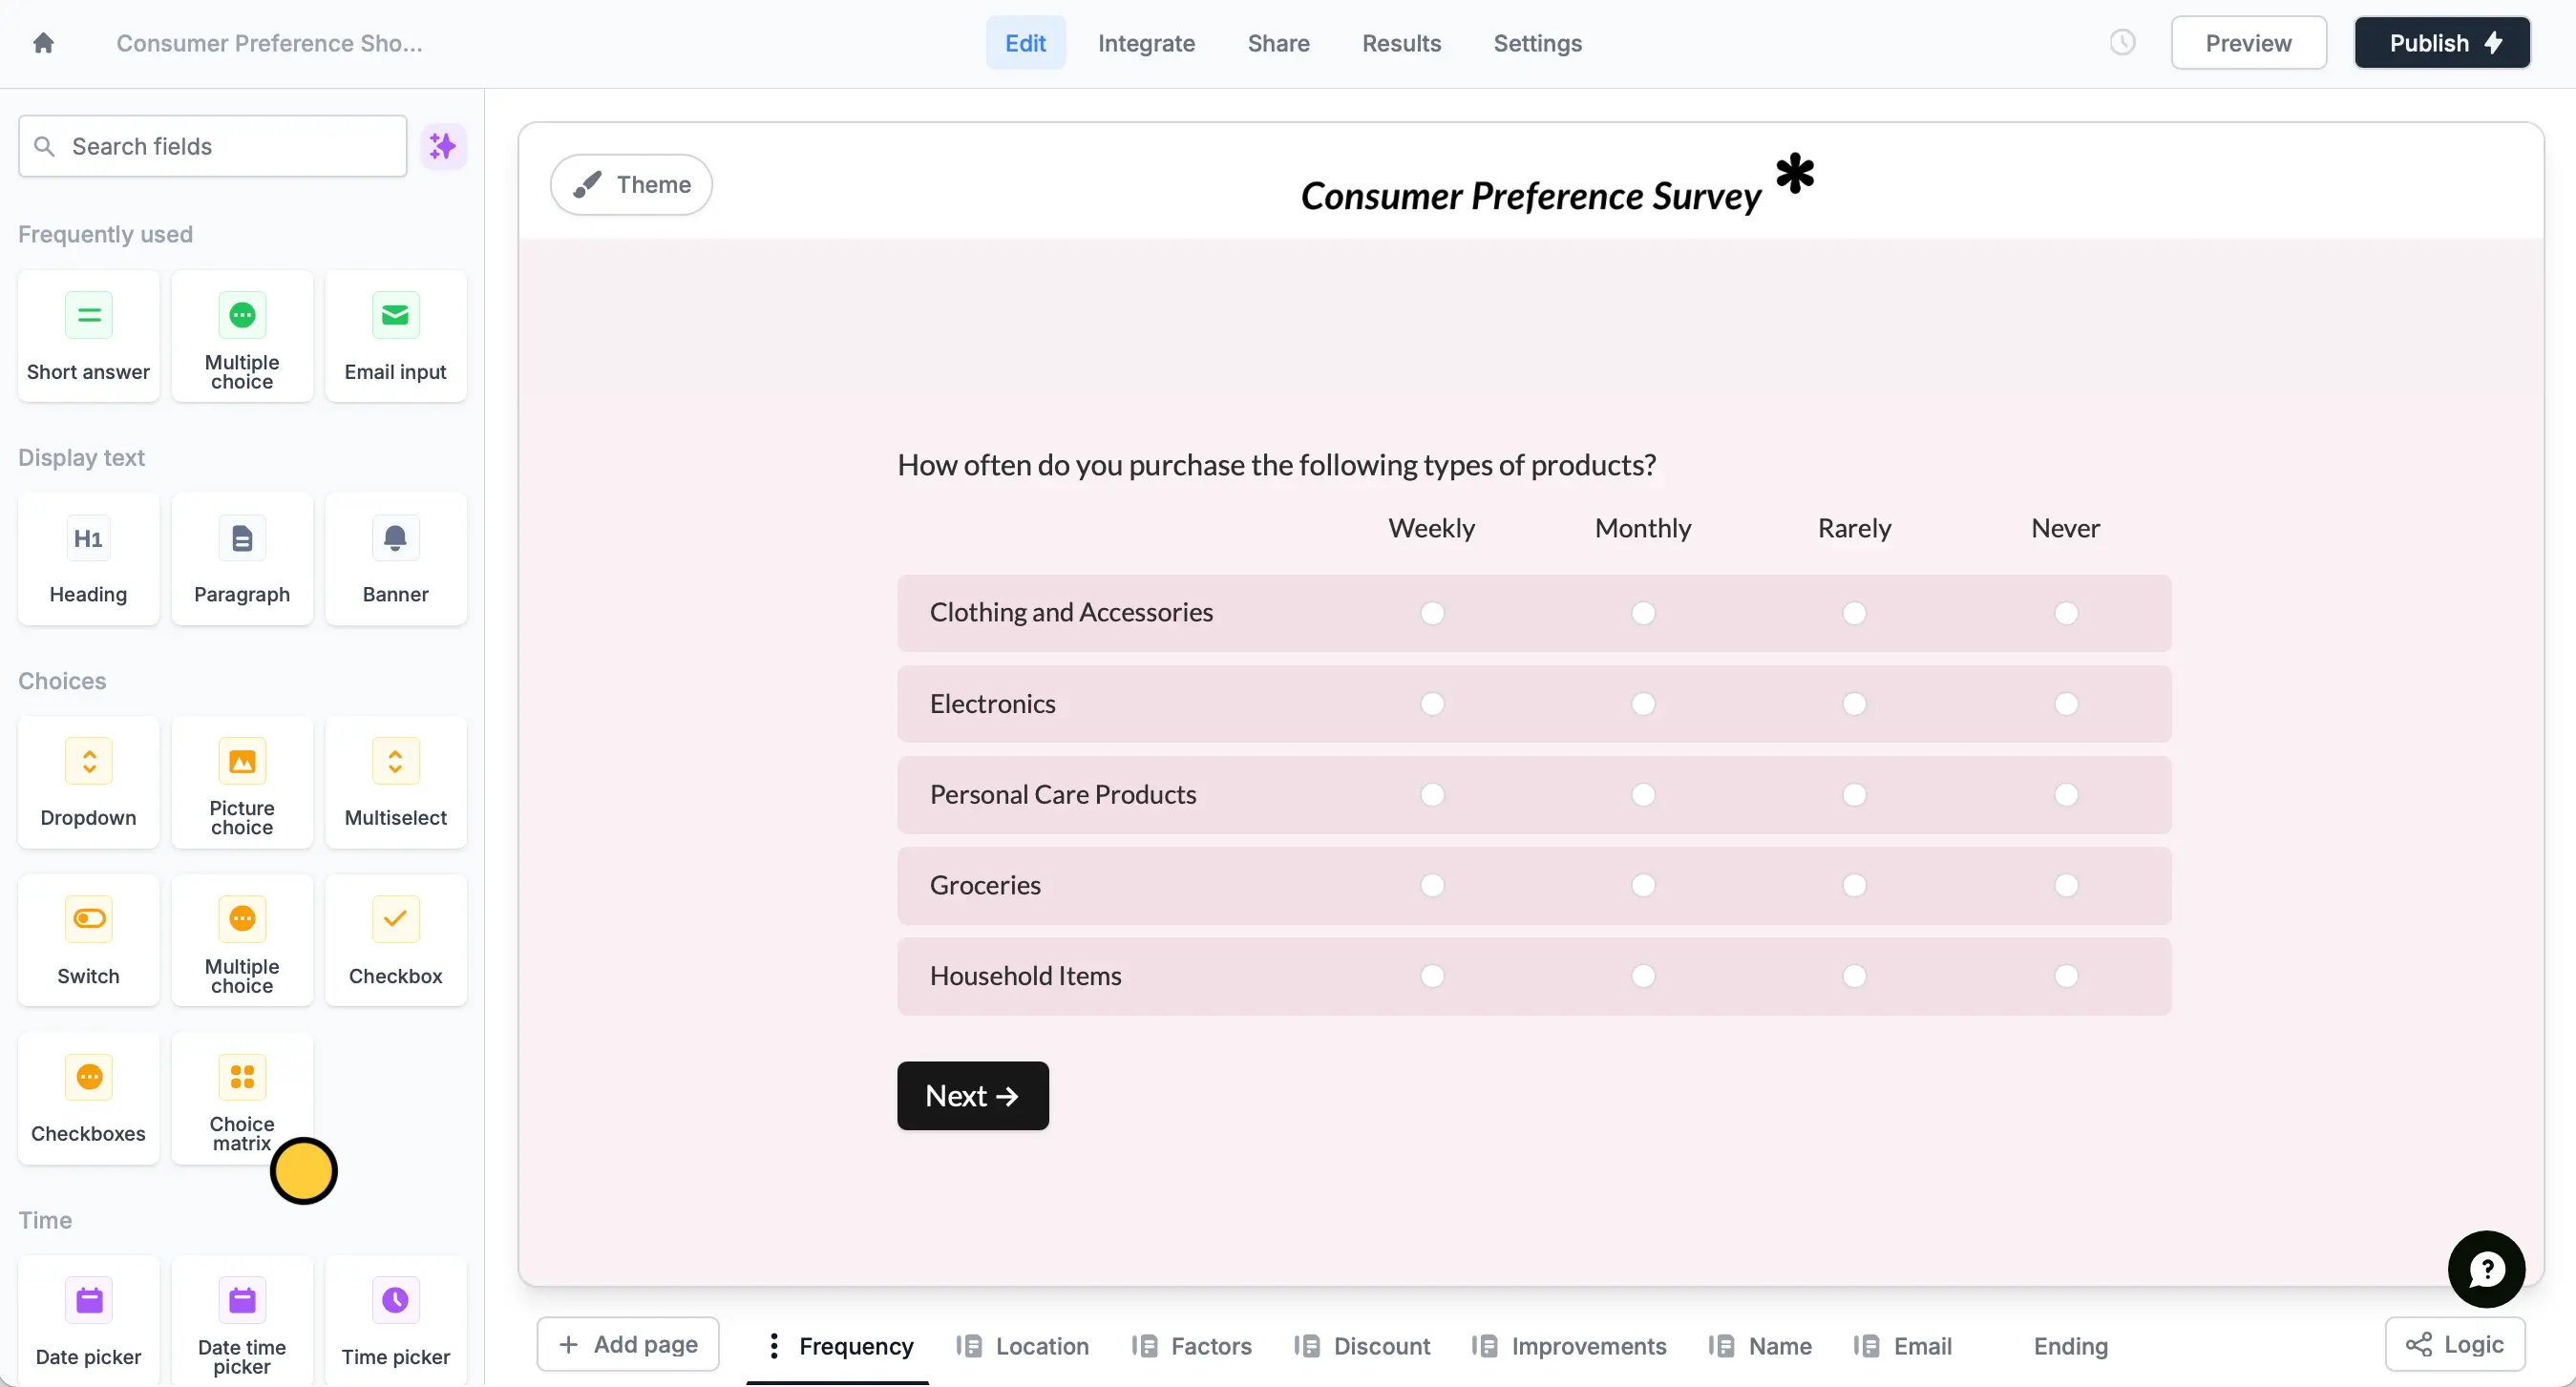
Task: Click the Publish button
Action: click(x=2442, y=43)
